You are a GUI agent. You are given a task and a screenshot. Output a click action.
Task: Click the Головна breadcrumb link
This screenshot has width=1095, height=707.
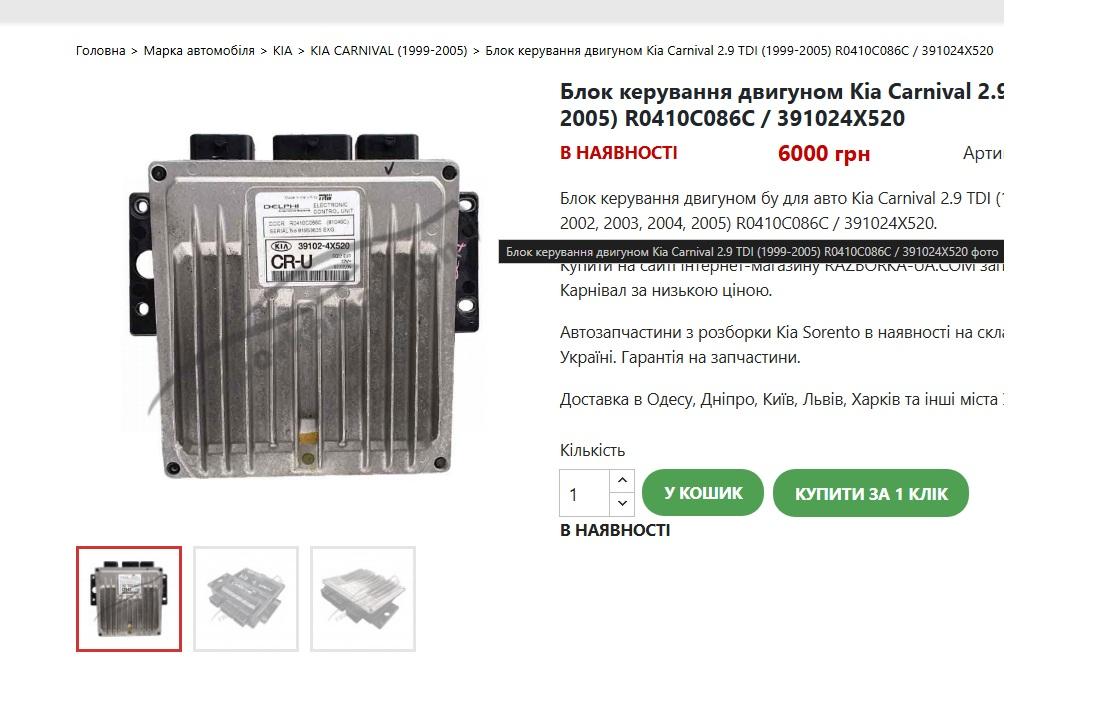click(101, 50)
